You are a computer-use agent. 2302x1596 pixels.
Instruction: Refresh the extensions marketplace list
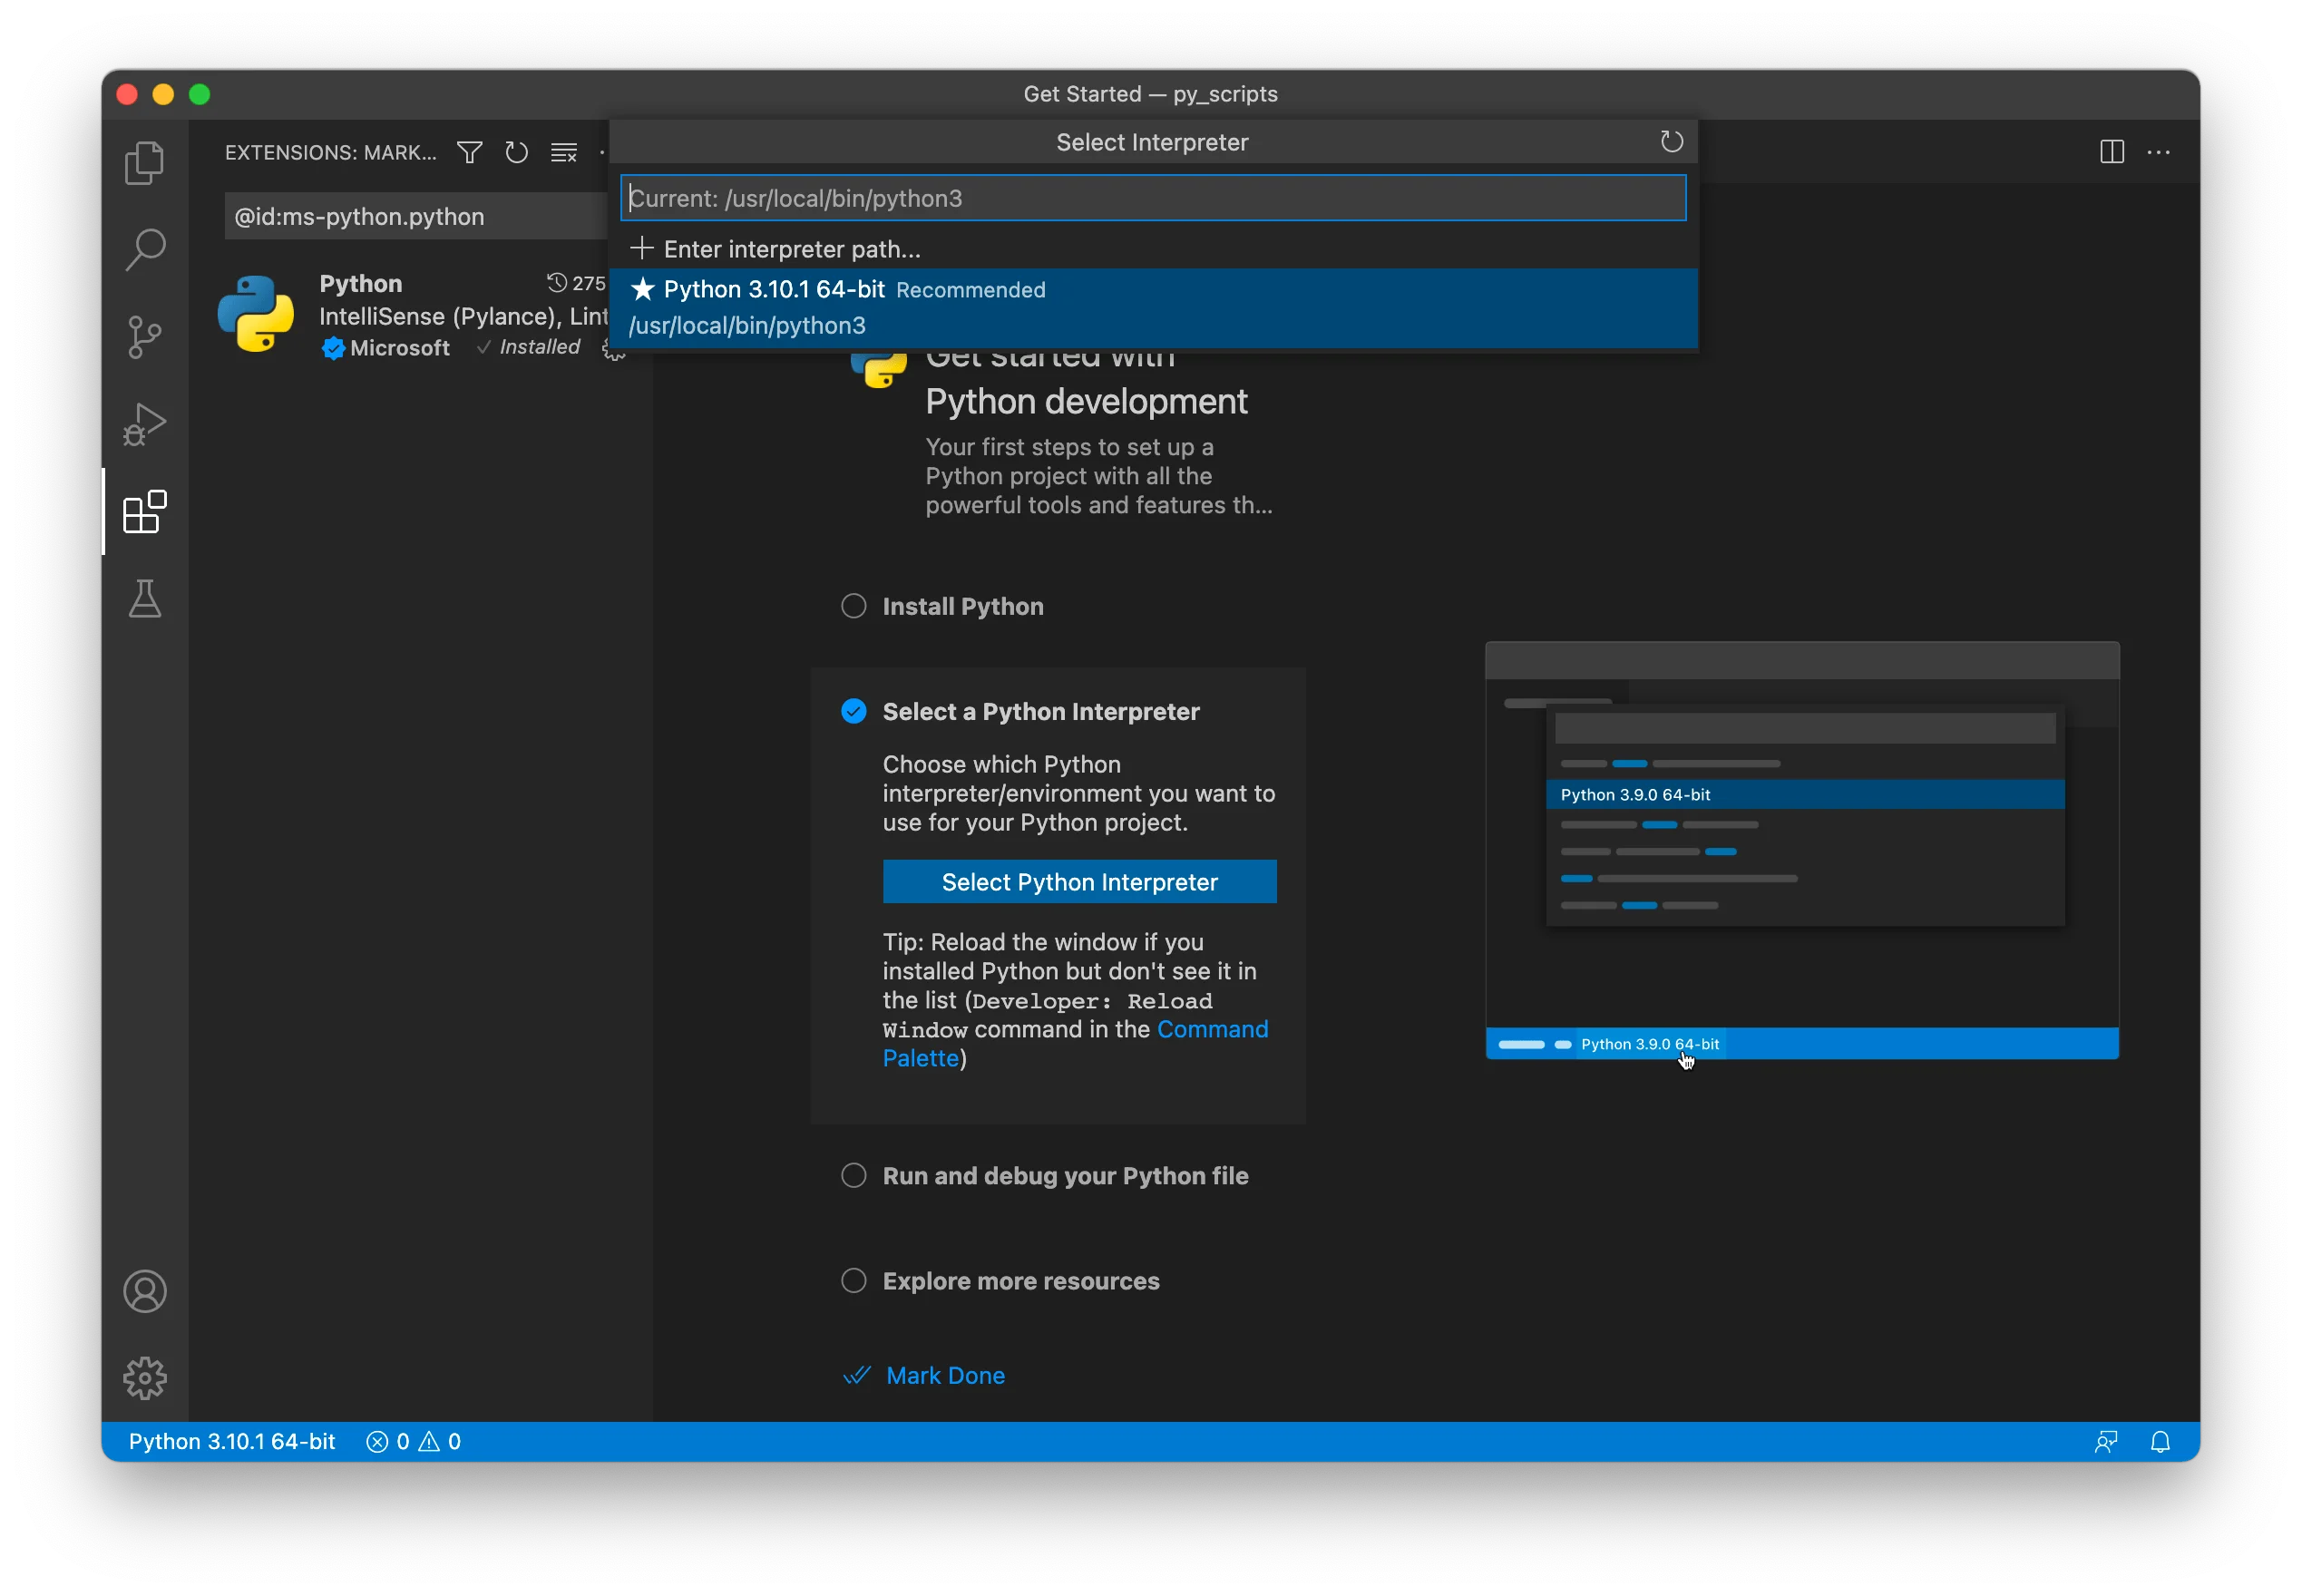pos(516,152)
